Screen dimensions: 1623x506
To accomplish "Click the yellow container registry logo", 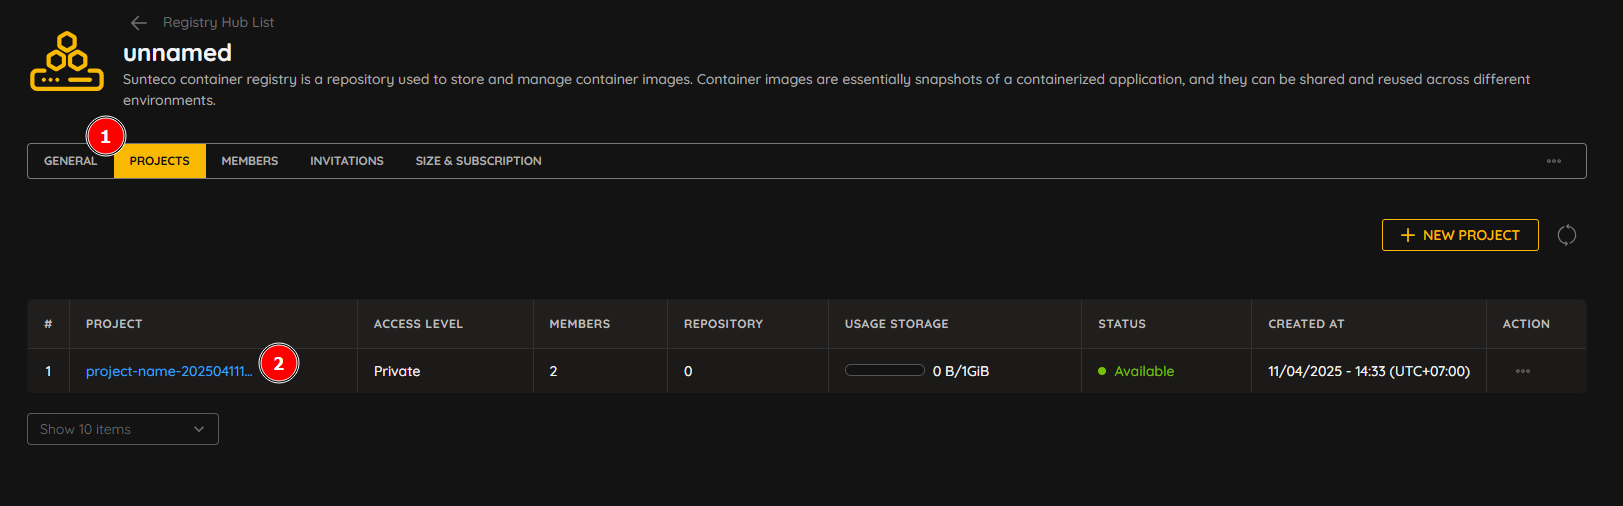I will tap(67, 62).
